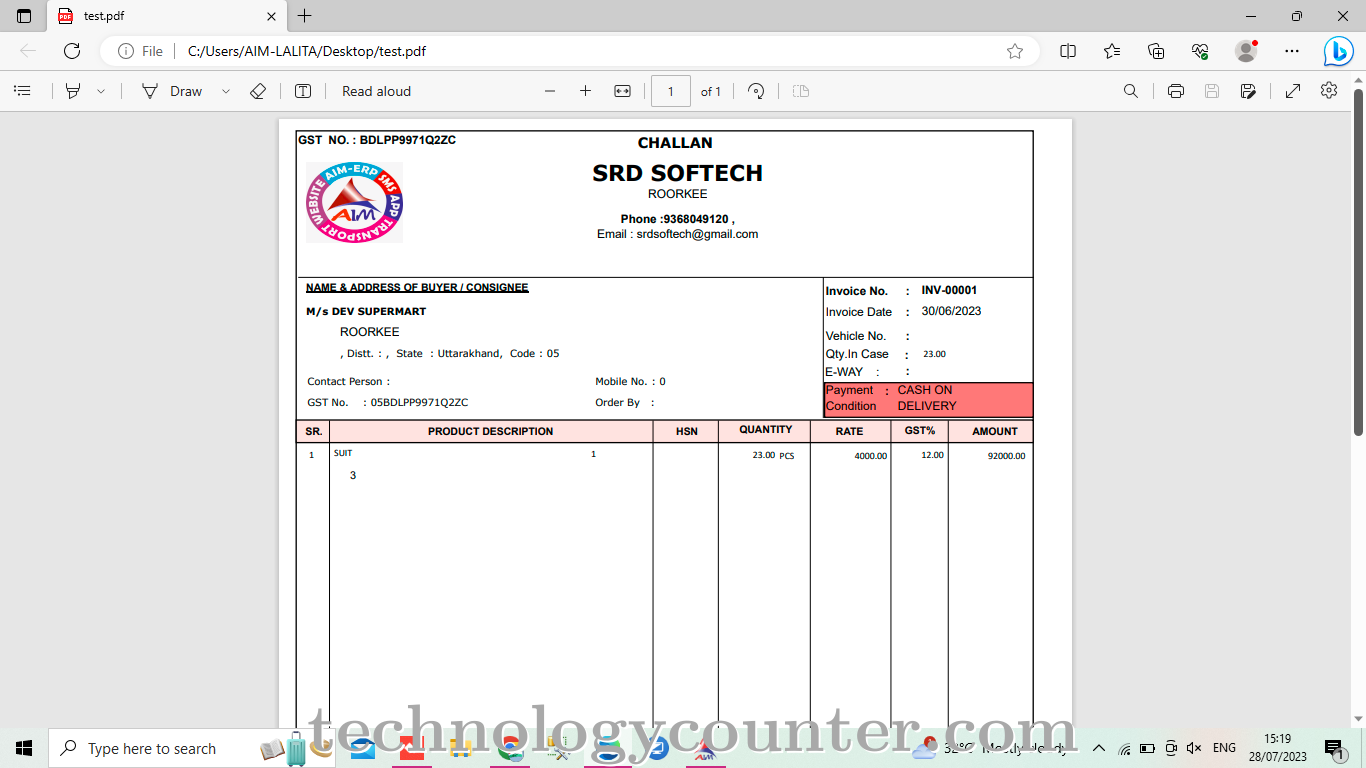Open split screen view

pos(1068,51)
